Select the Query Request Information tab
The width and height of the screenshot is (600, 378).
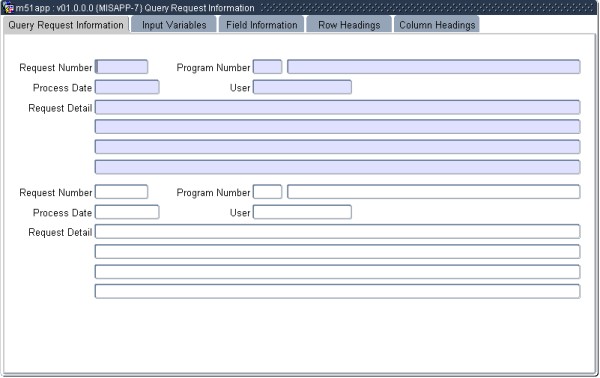(x=66, y=25)
